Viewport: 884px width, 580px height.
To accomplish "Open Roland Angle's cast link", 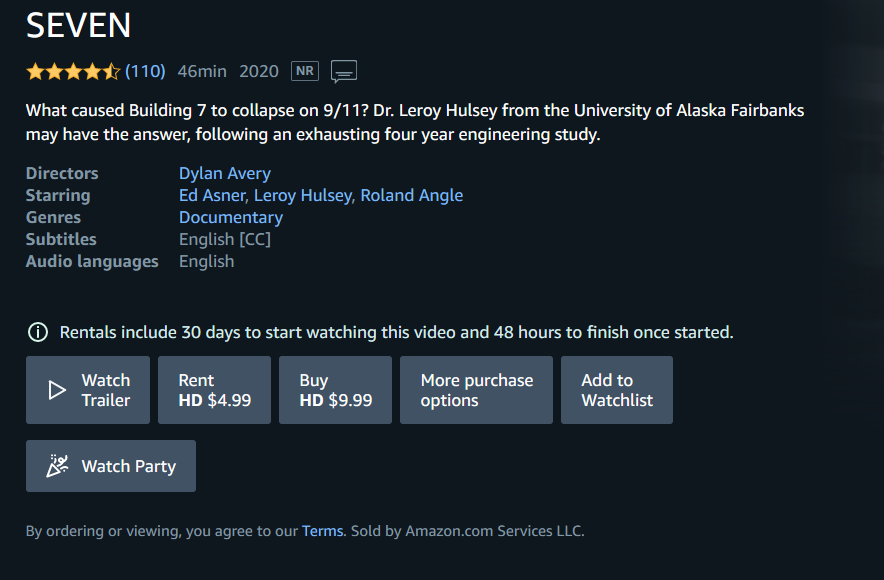I will point(412,196).
